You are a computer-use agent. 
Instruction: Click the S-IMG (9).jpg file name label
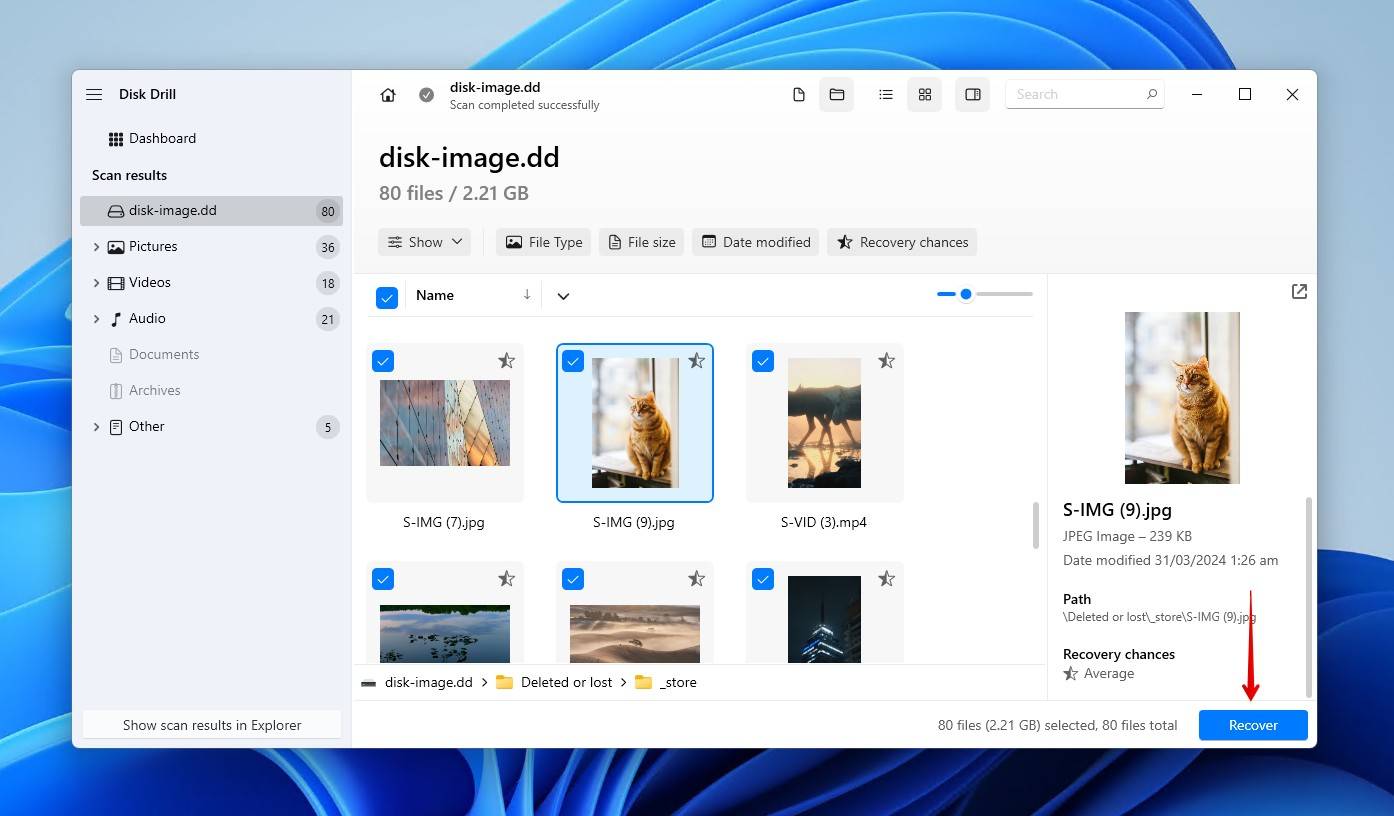point(634,522)
